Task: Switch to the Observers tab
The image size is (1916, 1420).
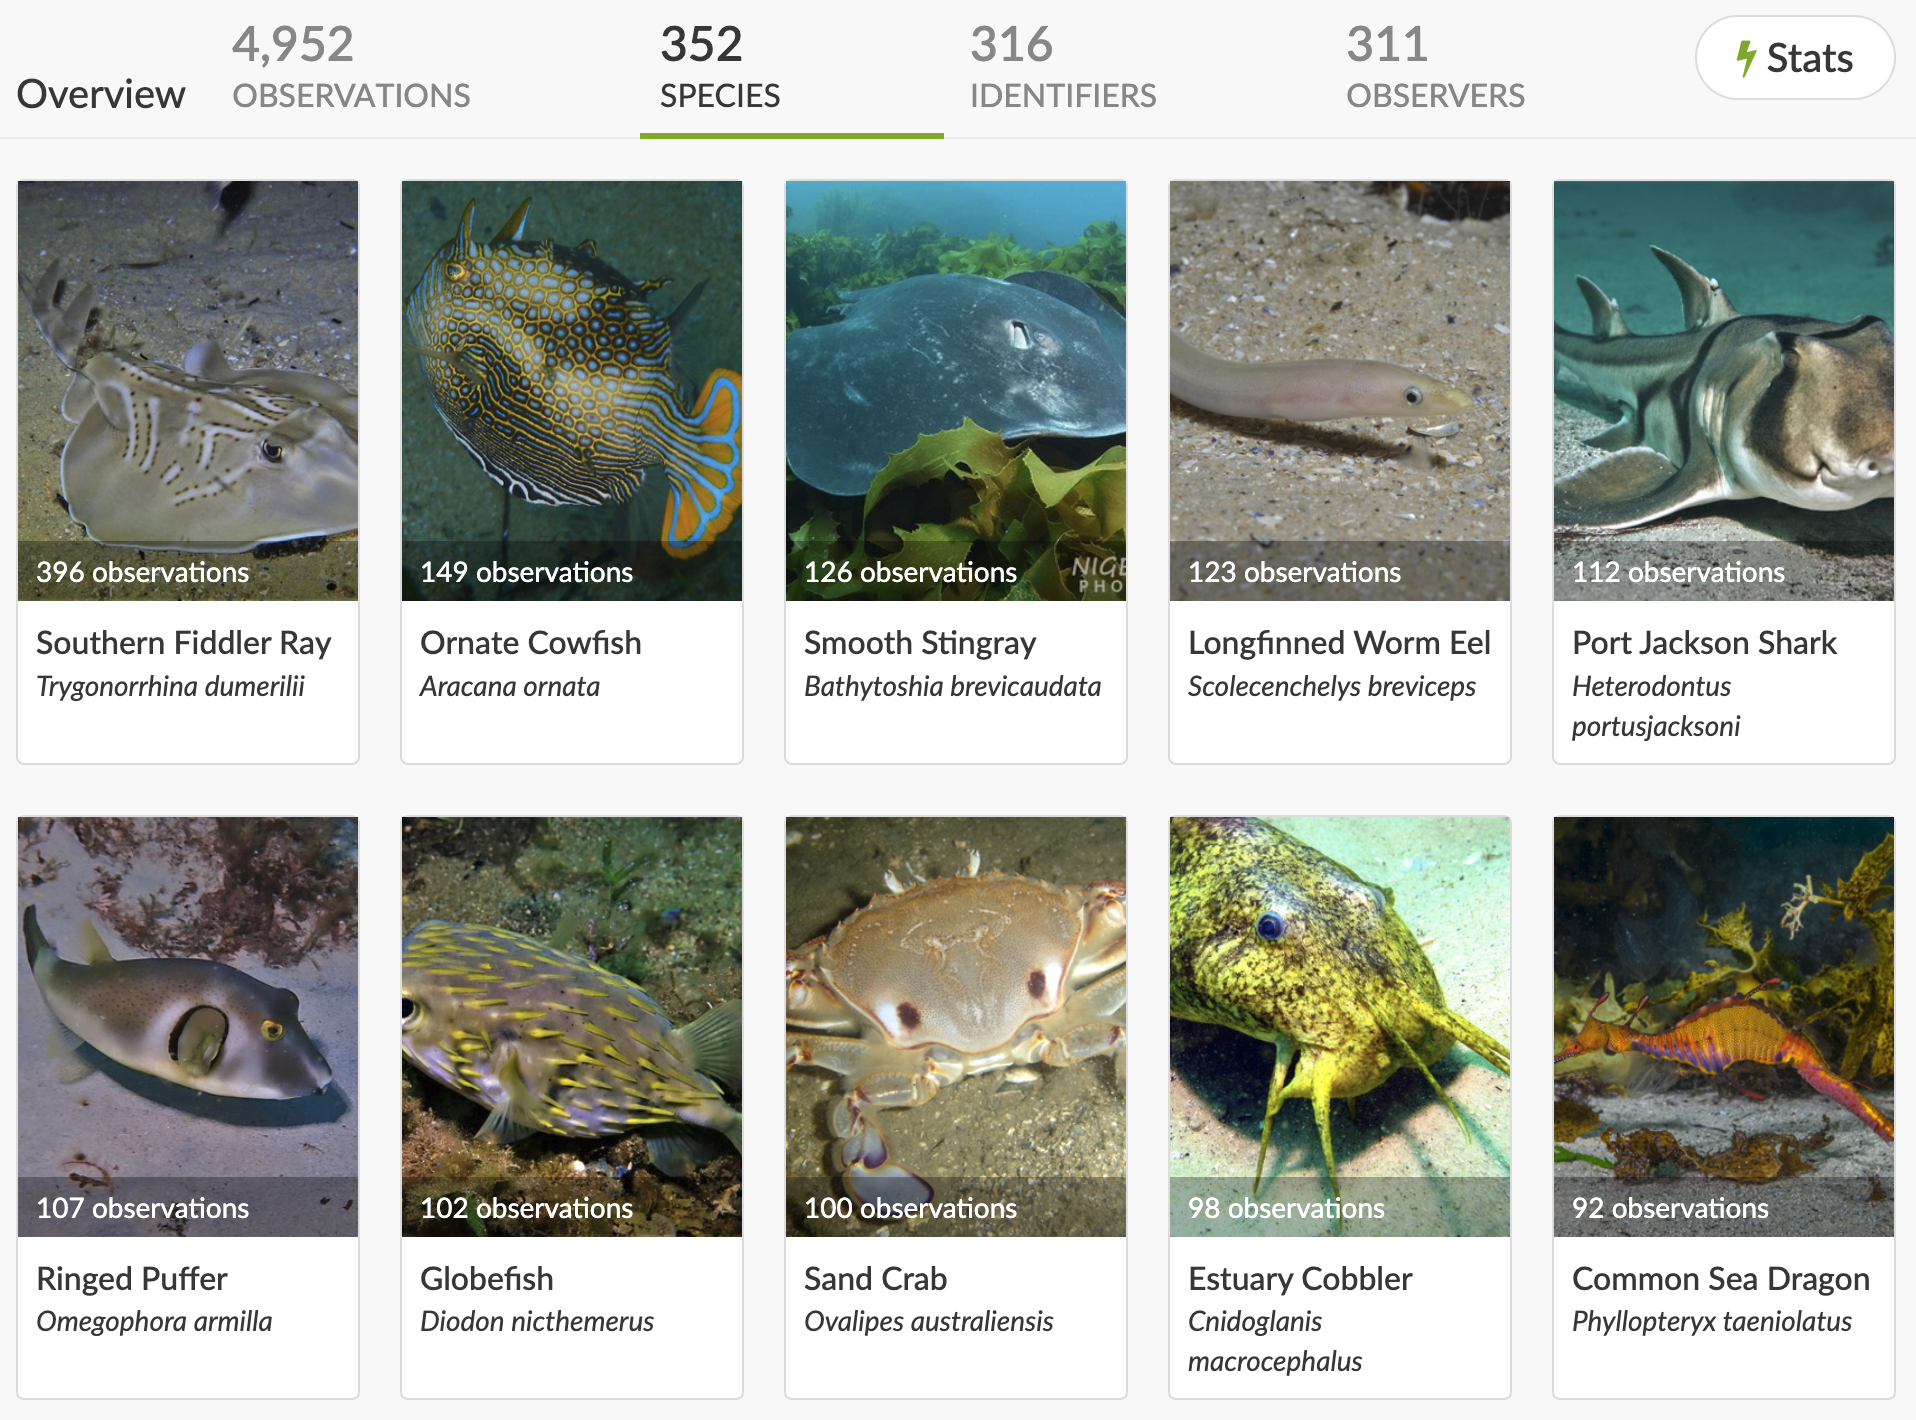Action: pyautogui.click(x=1435, y=68)
